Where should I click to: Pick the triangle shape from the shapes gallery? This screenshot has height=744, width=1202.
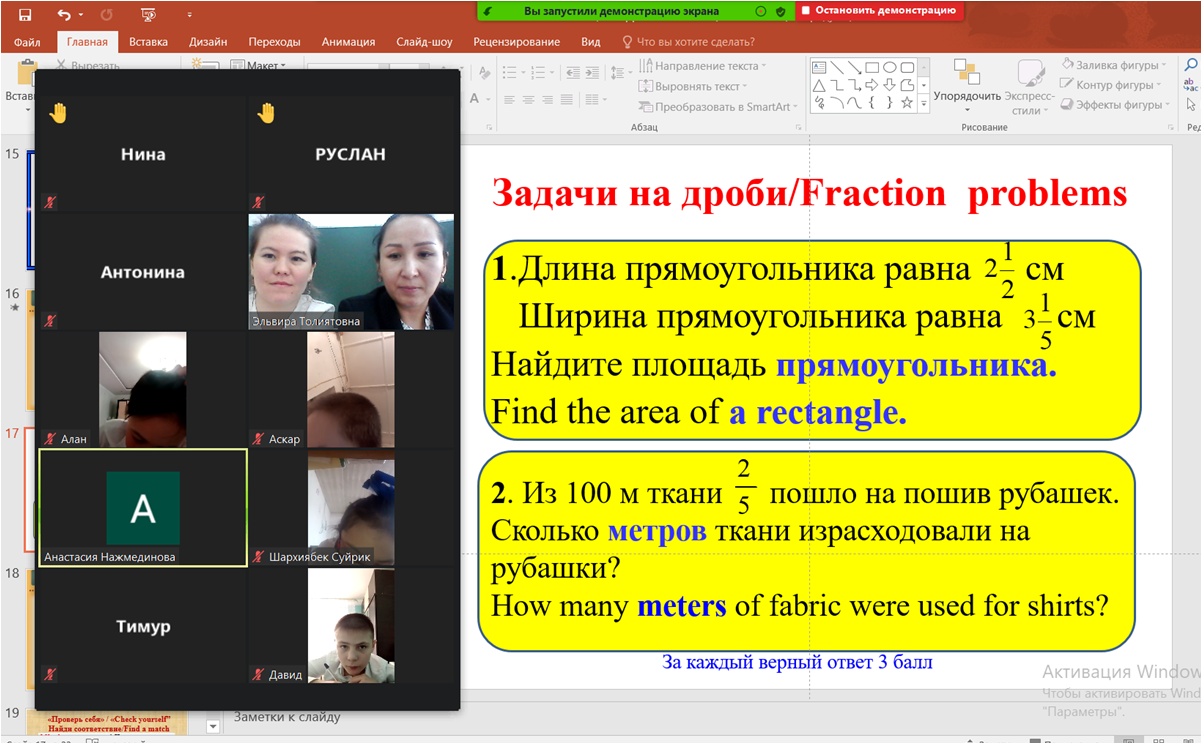(x=819, y=85)
